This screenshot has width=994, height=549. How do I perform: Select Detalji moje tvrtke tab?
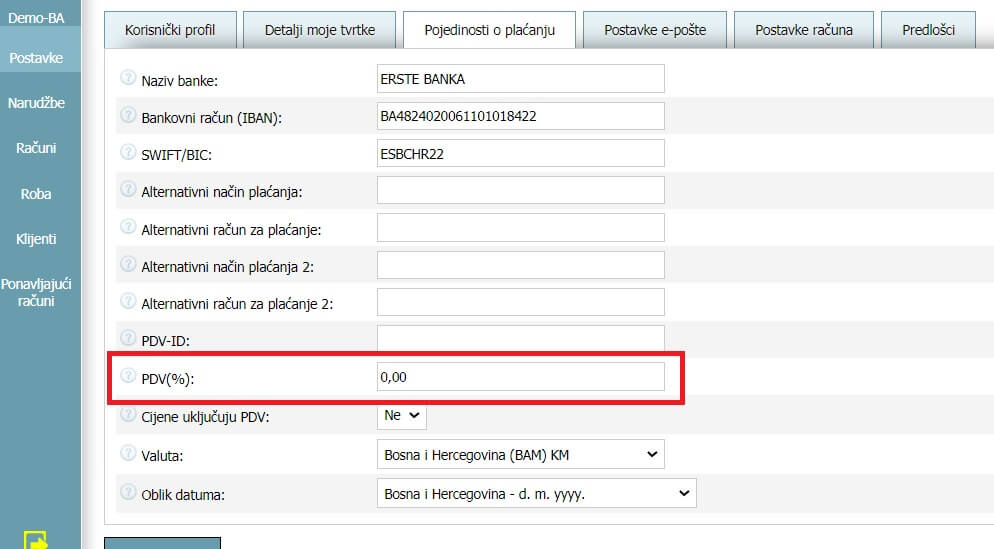pos(320,30)
